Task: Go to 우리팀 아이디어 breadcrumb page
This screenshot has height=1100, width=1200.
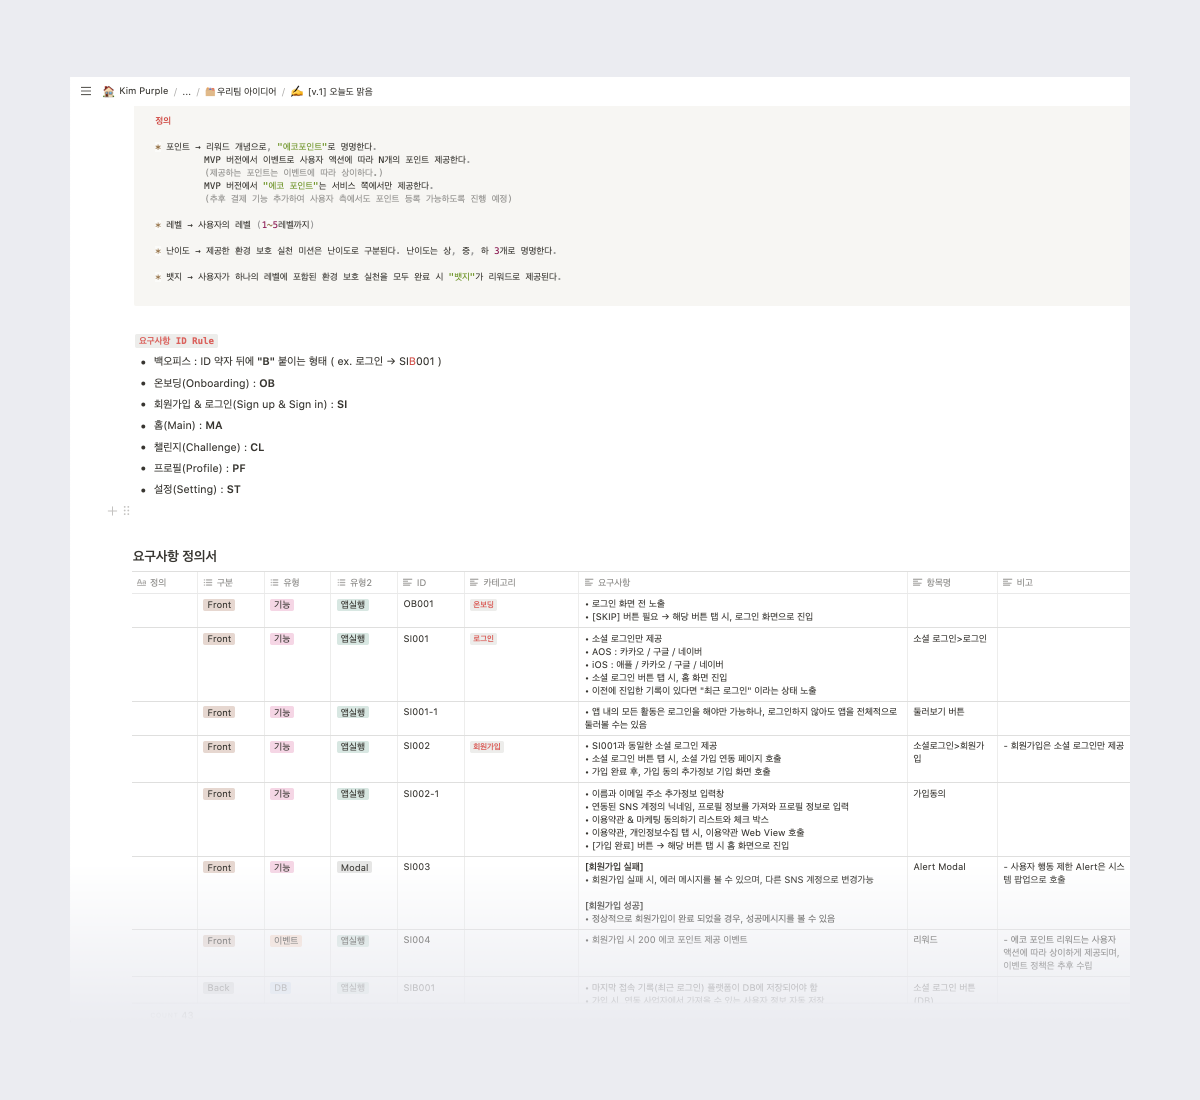Action: tap(240, 91)
